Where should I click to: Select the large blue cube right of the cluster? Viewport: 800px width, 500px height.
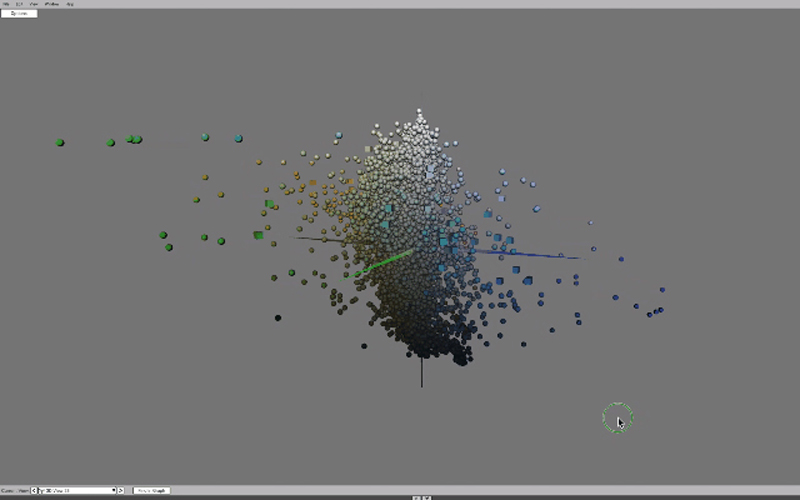(x=527, y=281)
